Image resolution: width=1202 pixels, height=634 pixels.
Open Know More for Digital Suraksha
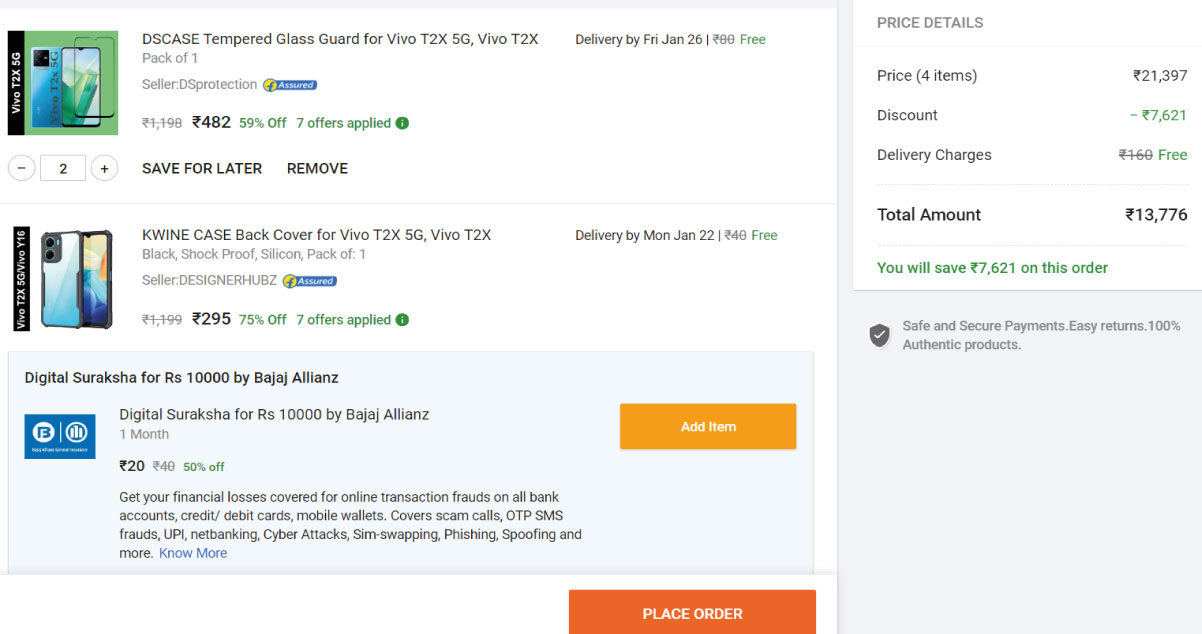coord(192,552)
